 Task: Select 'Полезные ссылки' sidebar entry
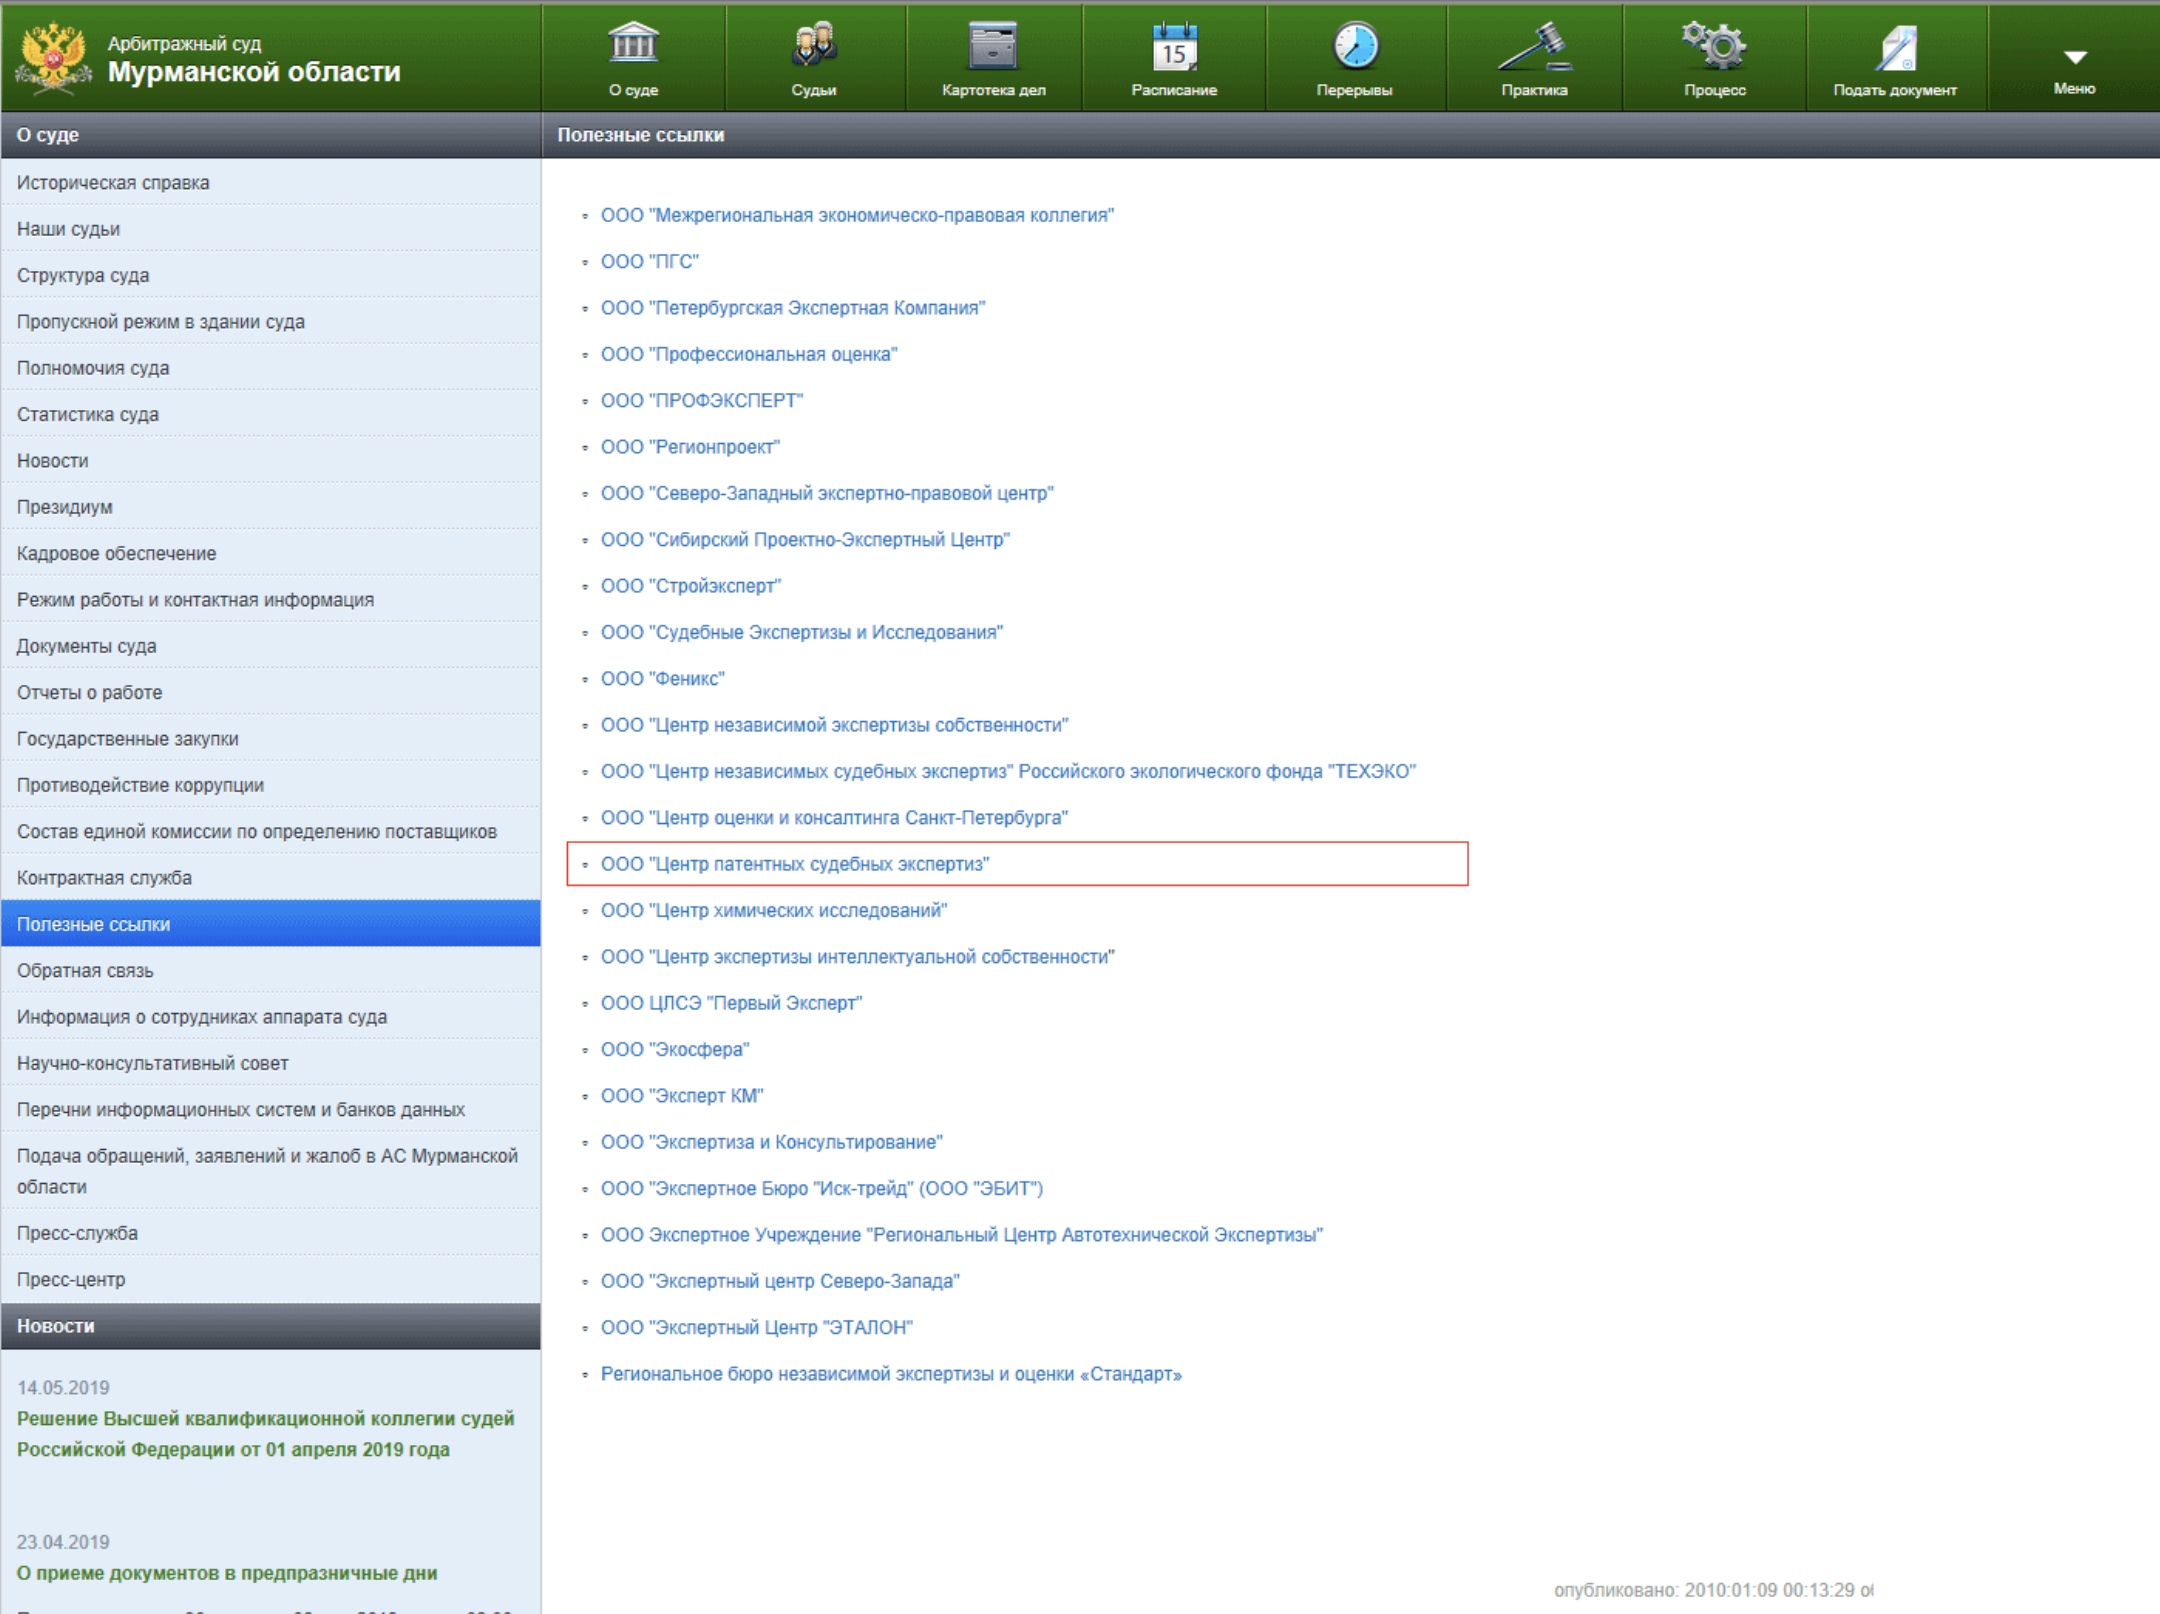[x=93, y=924]
